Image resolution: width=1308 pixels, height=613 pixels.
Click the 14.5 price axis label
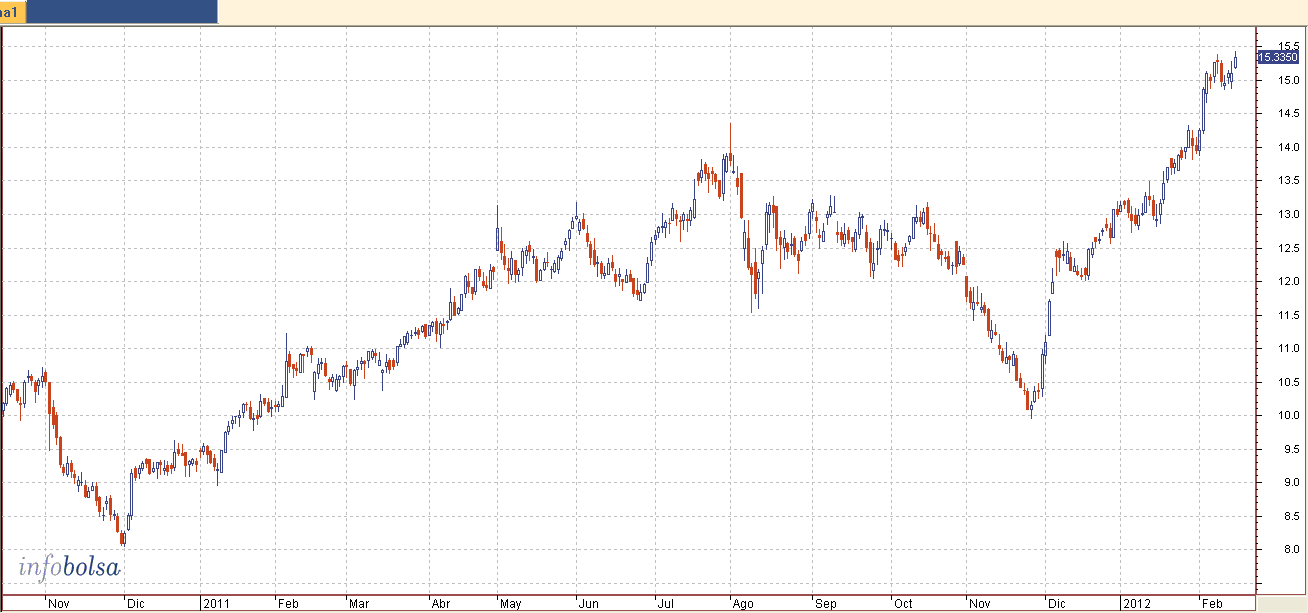(1288, 114)
